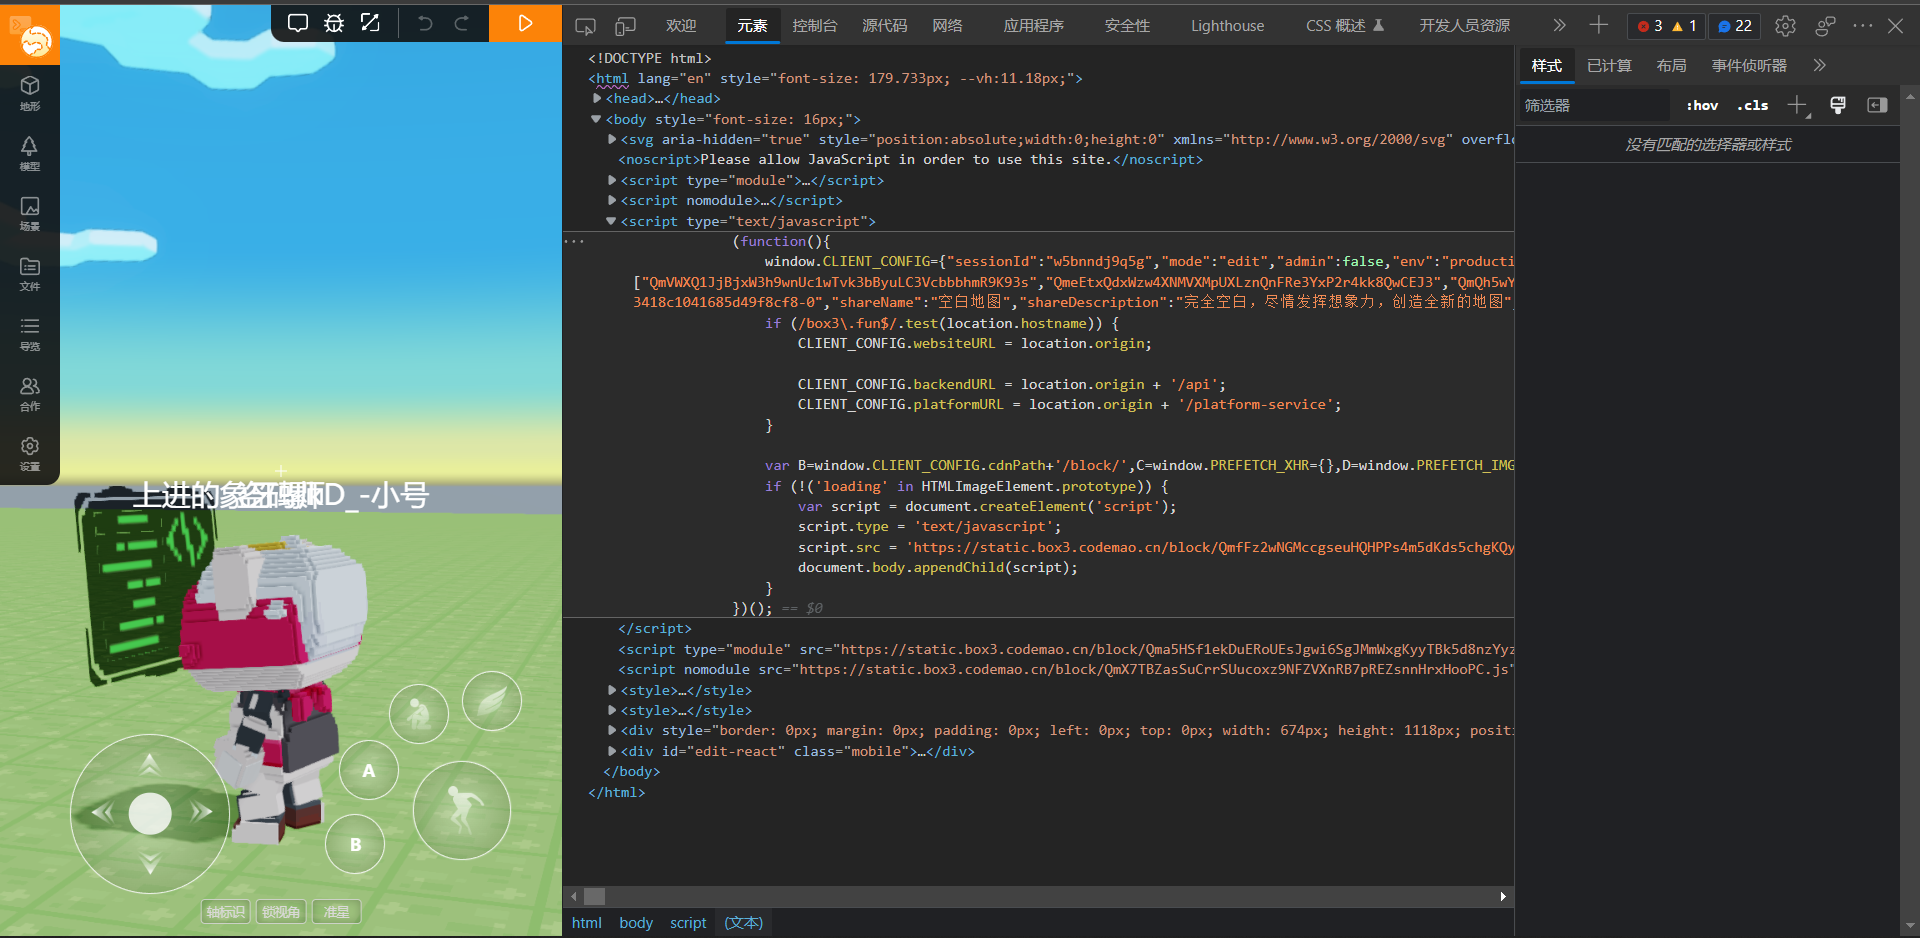Switch to the 欢迎 welcome tab

click(x=681, y=26)
